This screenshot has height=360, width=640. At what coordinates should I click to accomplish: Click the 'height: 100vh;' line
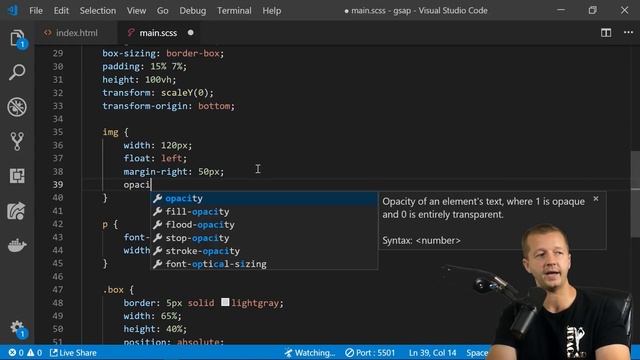tap(139, 80)
